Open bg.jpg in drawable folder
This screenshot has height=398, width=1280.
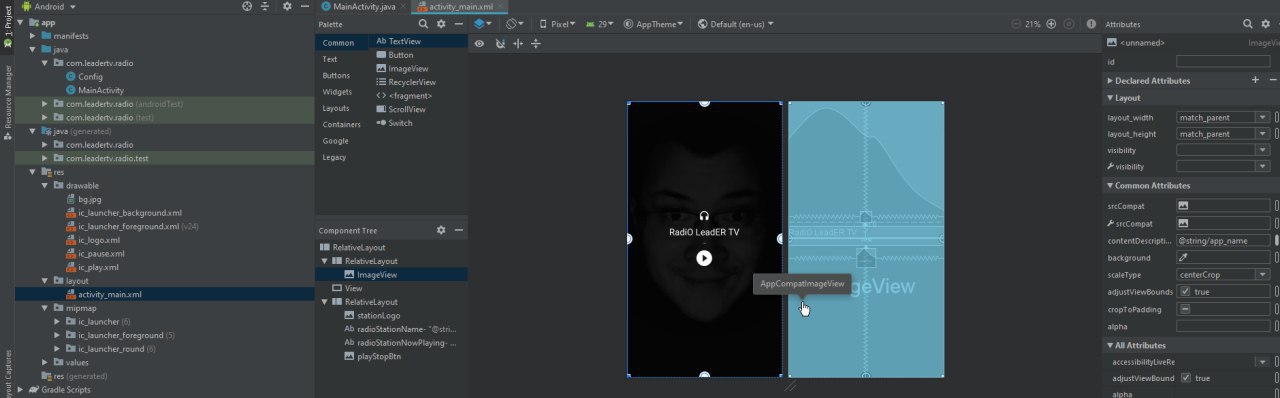tap(84, 199)
